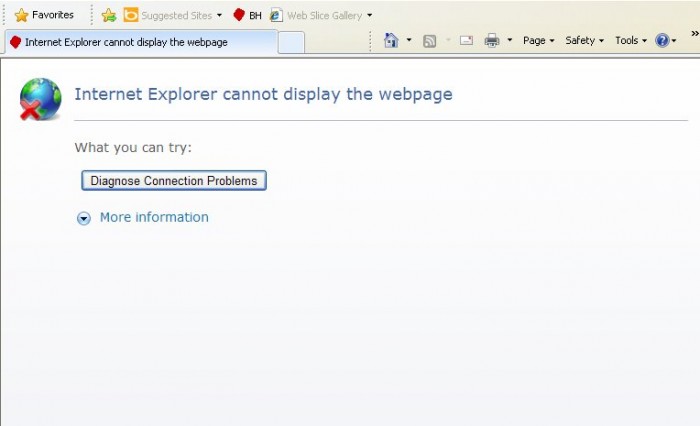The image size is (700, 426).
Task: Open the BH favorites bookmark
Action: pos(247,15)
